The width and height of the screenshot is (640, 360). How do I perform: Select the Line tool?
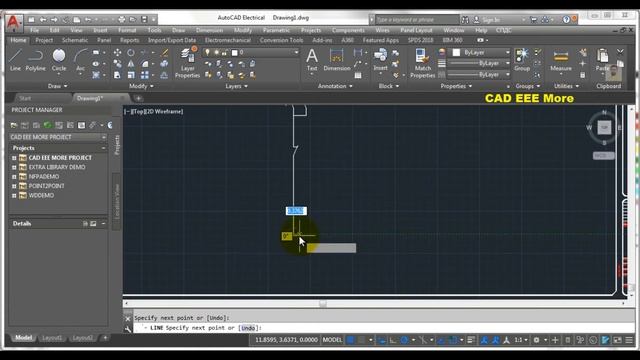15,60
